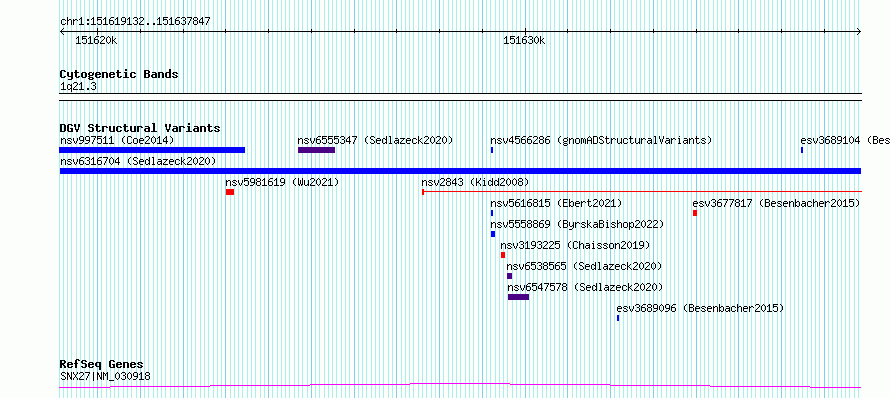Click the left arrow of the ruler
Screen dimensions: 890x398
(x=63, y=32)
